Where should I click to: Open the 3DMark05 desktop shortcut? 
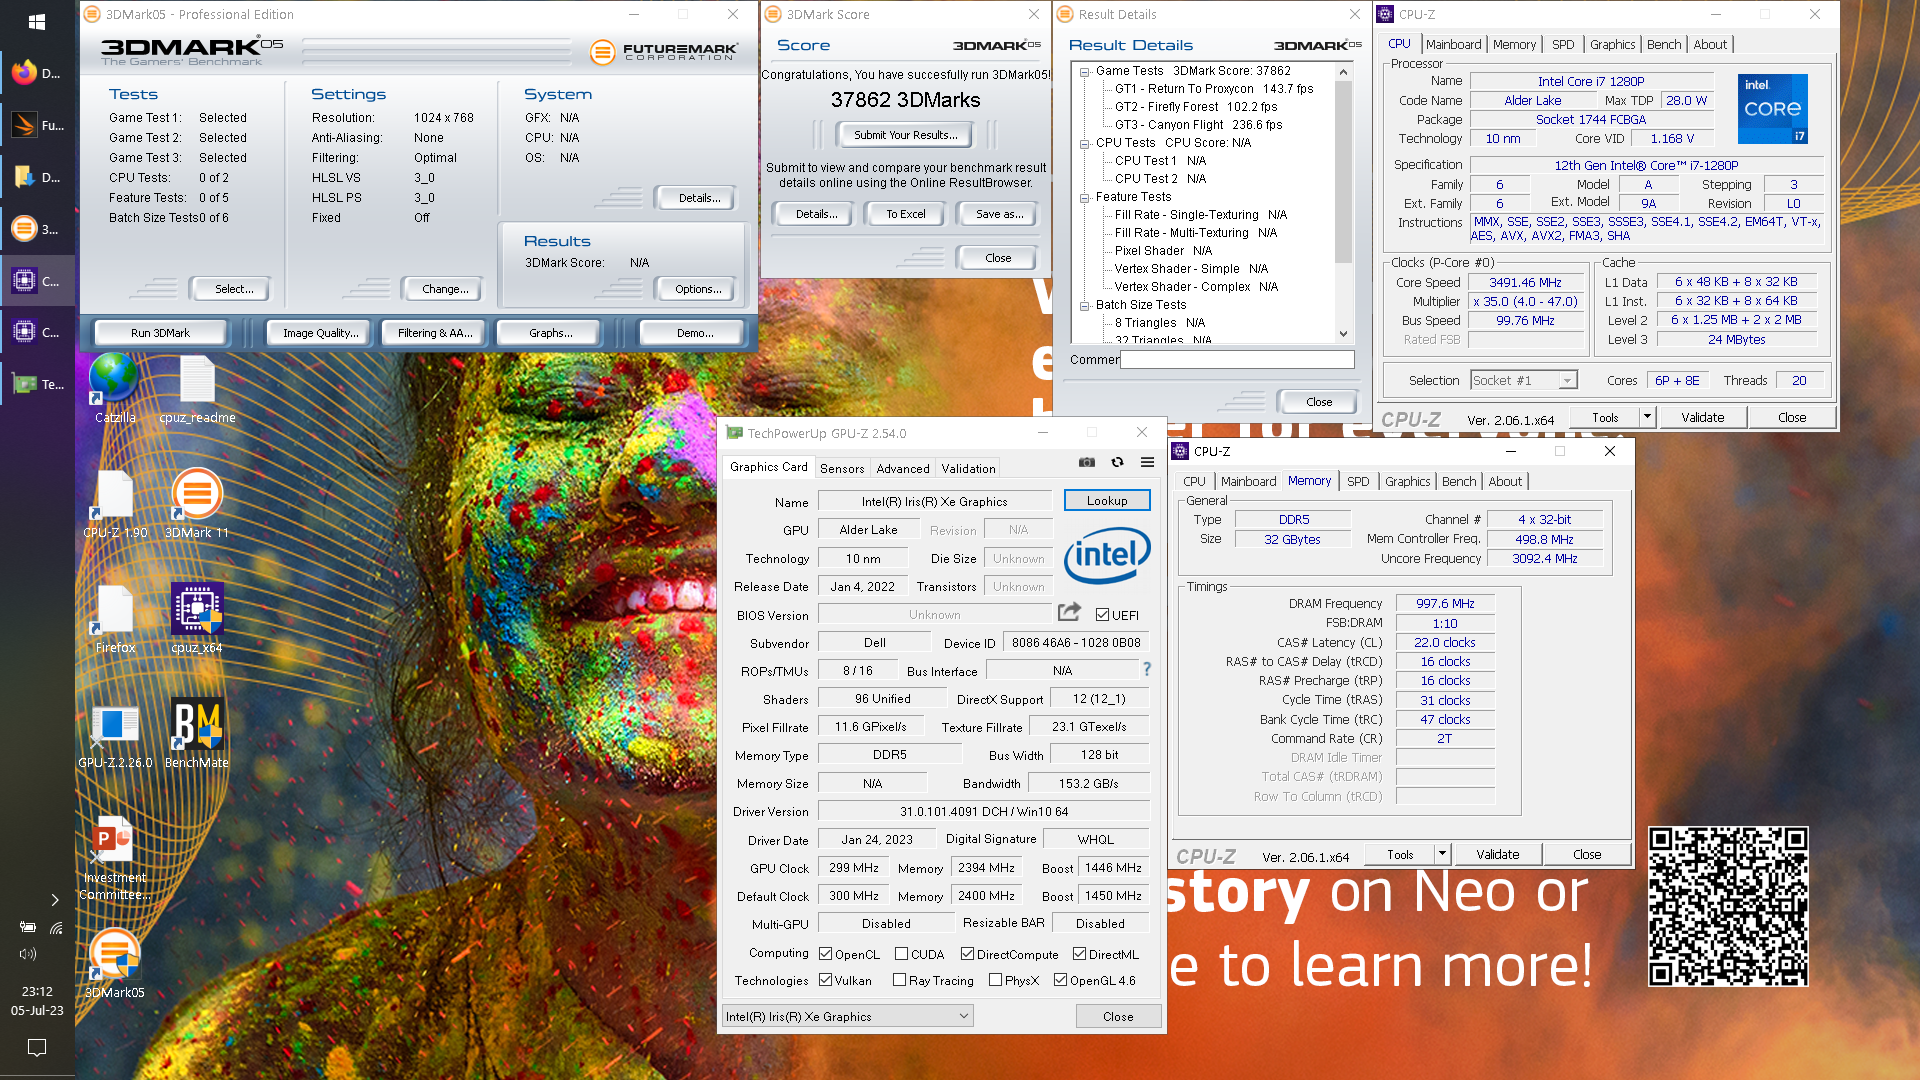click(x=115, y=963)
